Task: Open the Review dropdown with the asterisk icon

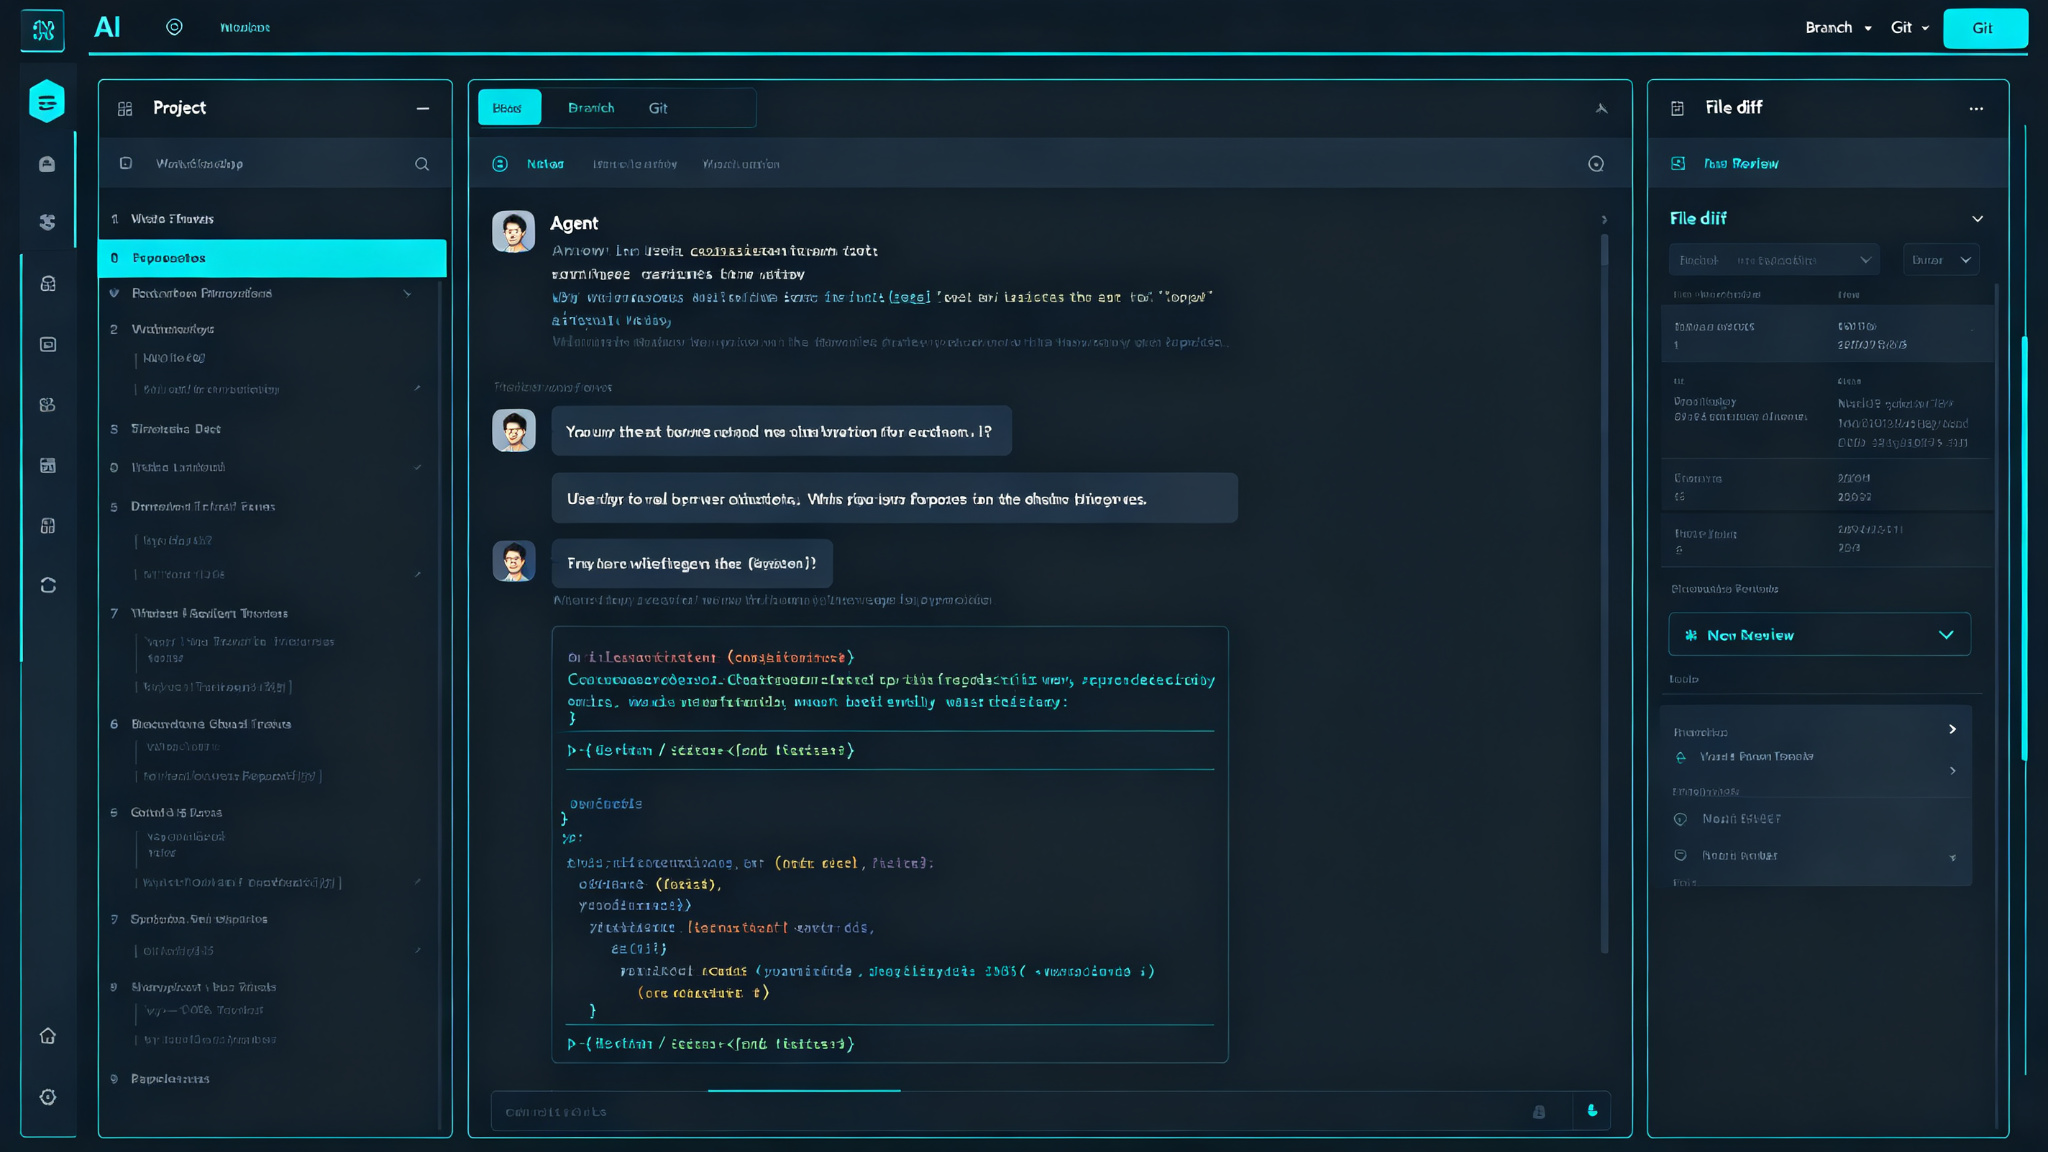Action: (x=1819, y=635)
